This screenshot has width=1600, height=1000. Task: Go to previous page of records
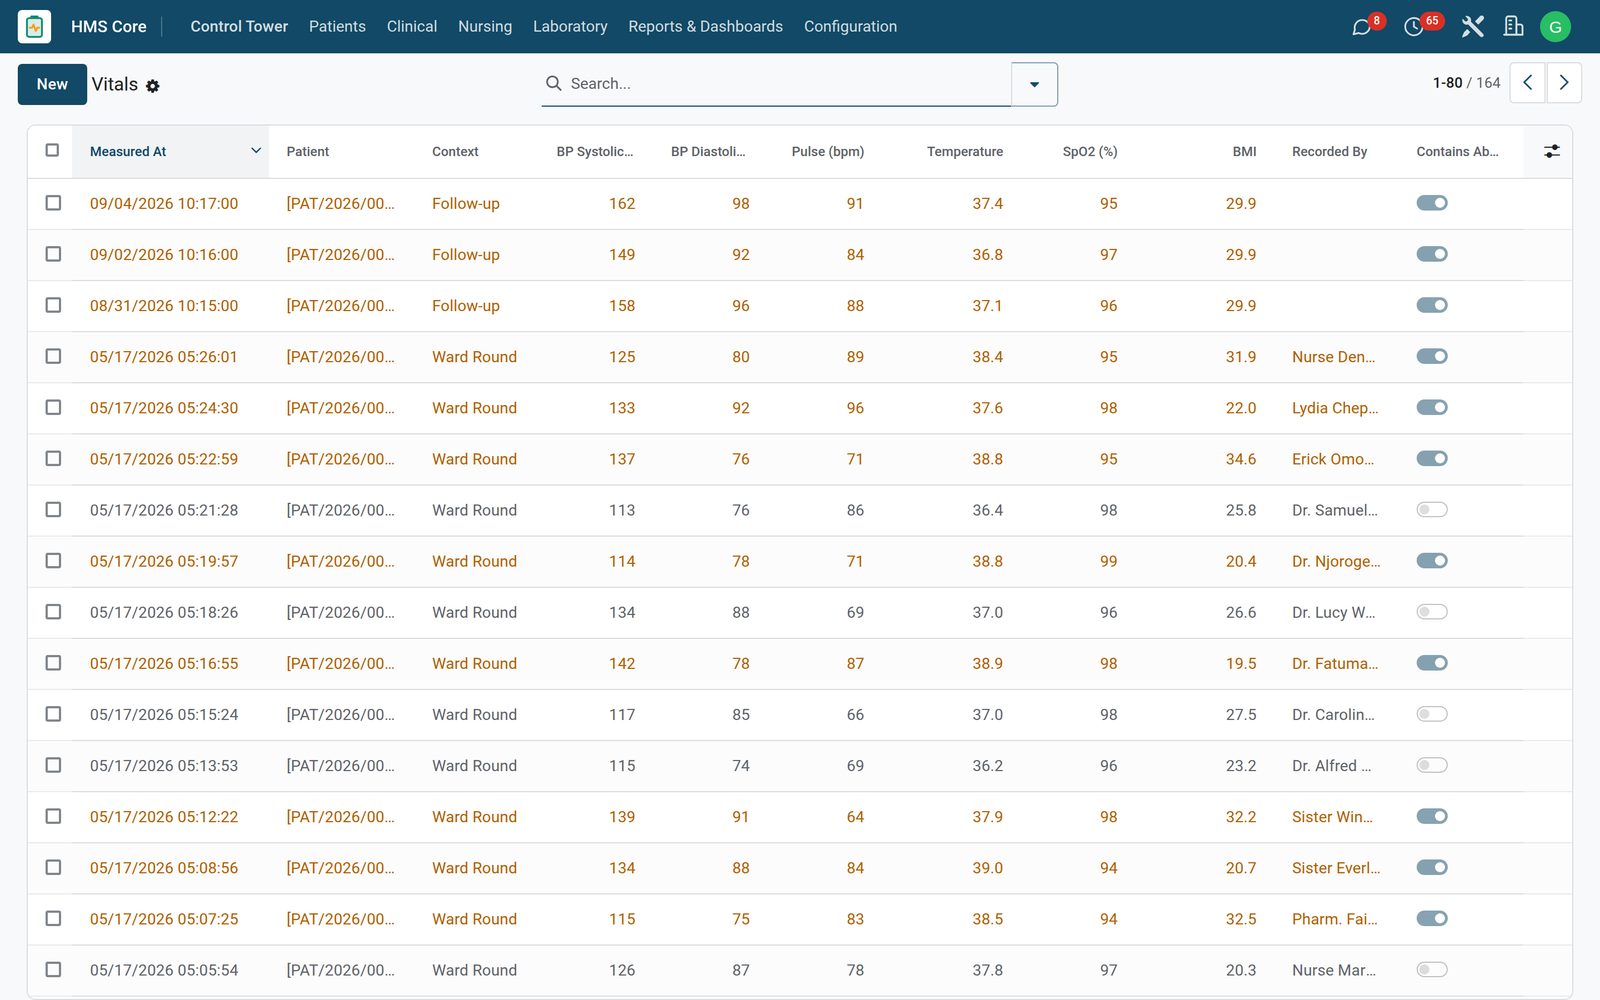pos(1527,83)
